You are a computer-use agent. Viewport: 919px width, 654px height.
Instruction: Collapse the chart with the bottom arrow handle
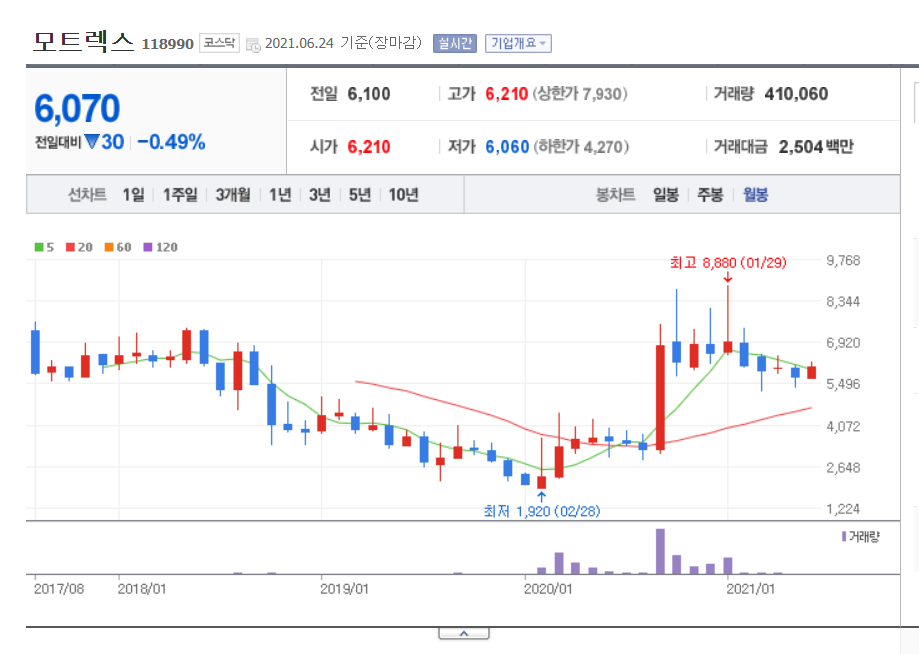(464, 633)
